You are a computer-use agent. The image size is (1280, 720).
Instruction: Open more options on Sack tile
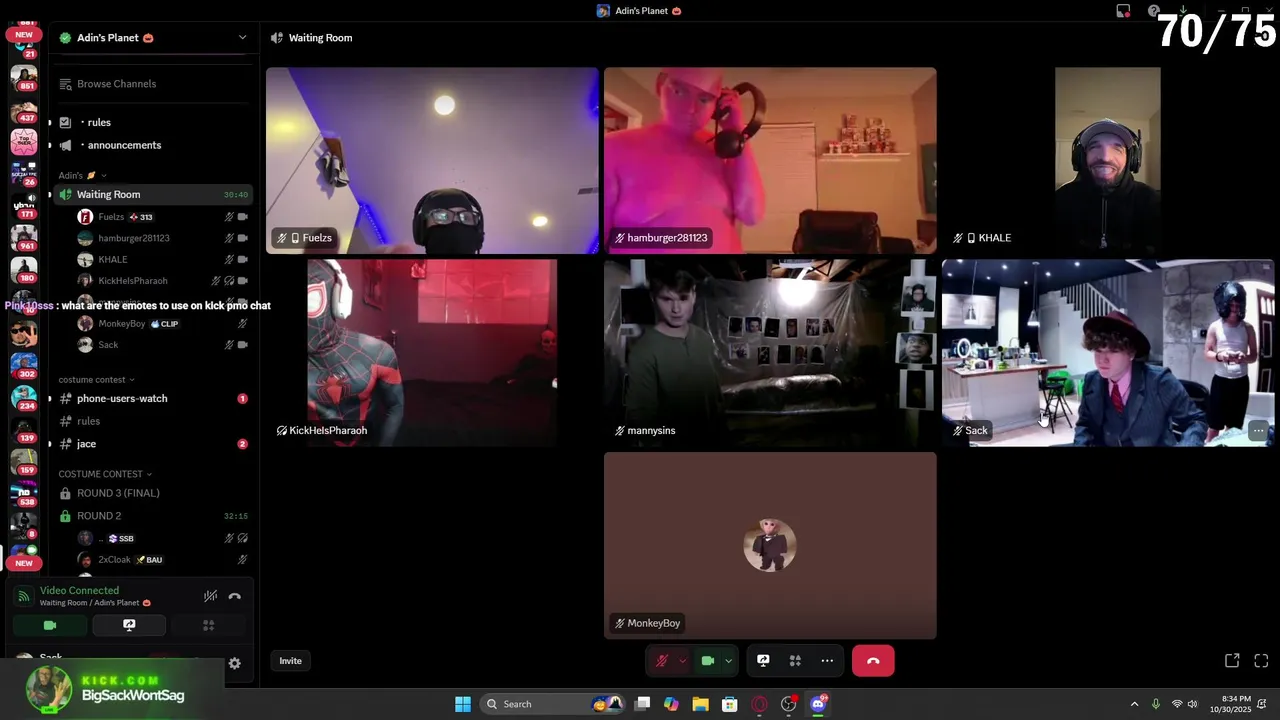click(x=1258, y=431)
